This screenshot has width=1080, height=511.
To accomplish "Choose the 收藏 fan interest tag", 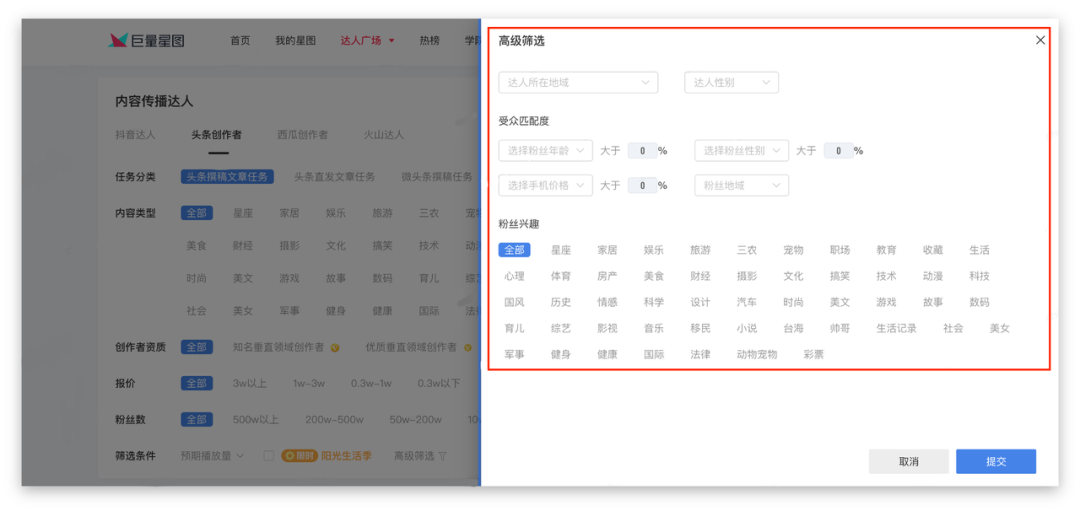I will (933, 250).
